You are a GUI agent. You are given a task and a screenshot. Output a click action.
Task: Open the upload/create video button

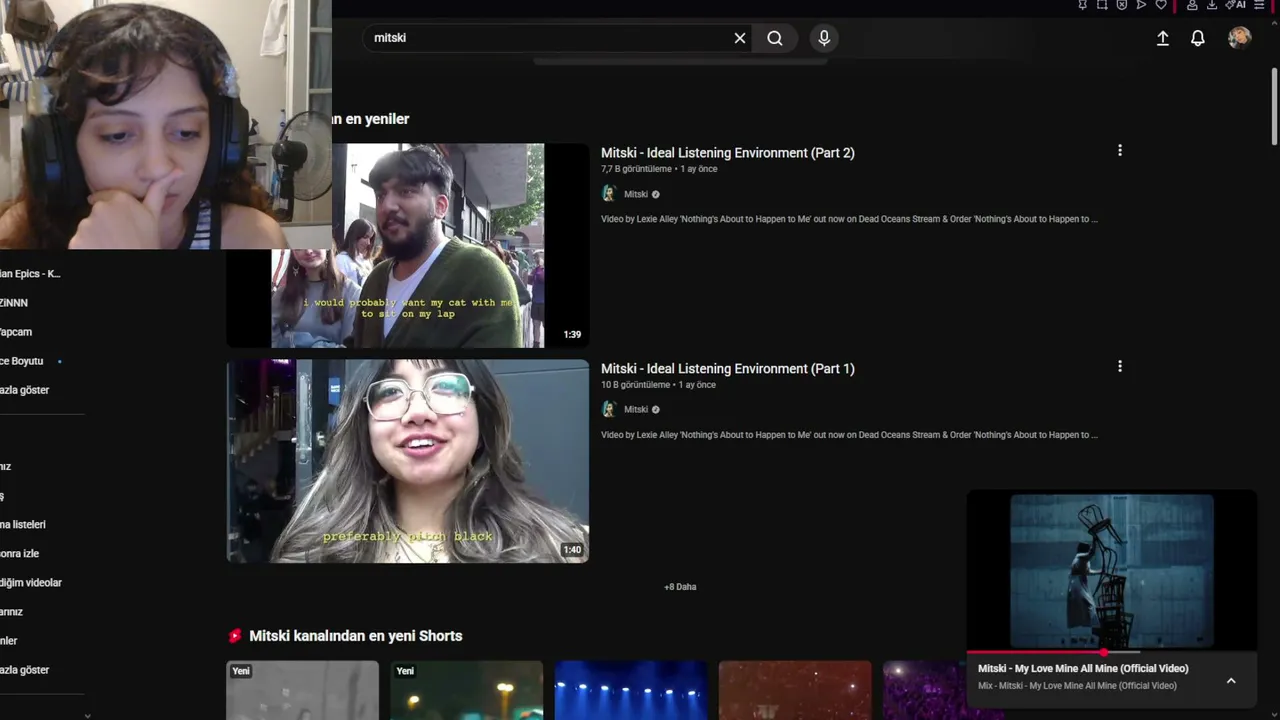[1163, 38]
